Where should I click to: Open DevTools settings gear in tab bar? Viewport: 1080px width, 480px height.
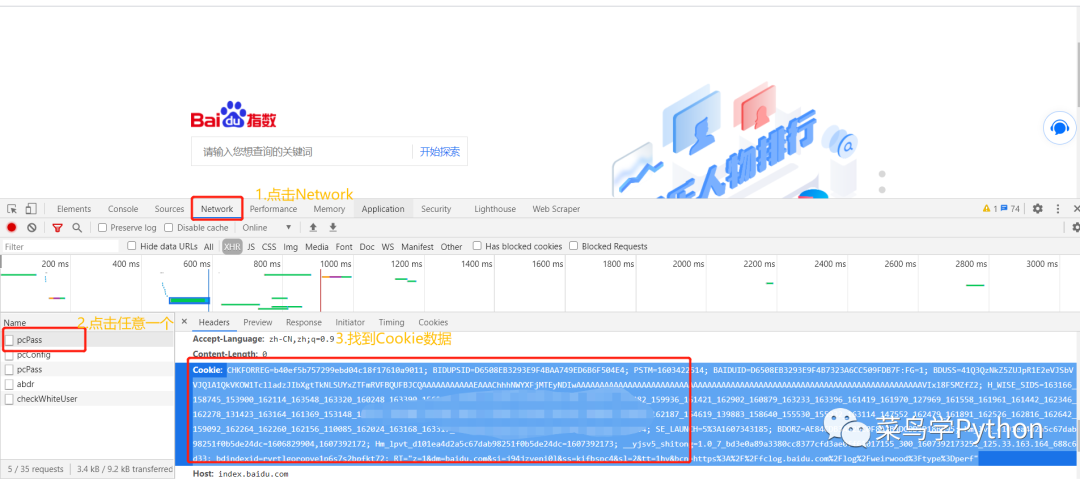tap(1037, 209)
